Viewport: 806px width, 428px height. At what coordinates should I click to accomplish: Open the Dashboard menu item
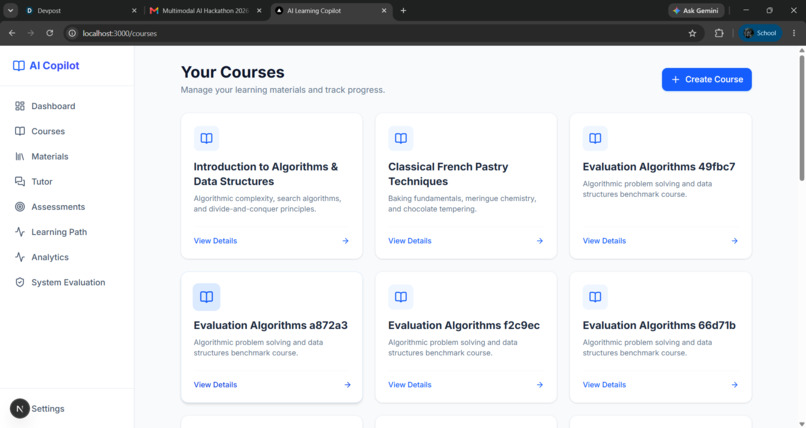coord(67,106)
